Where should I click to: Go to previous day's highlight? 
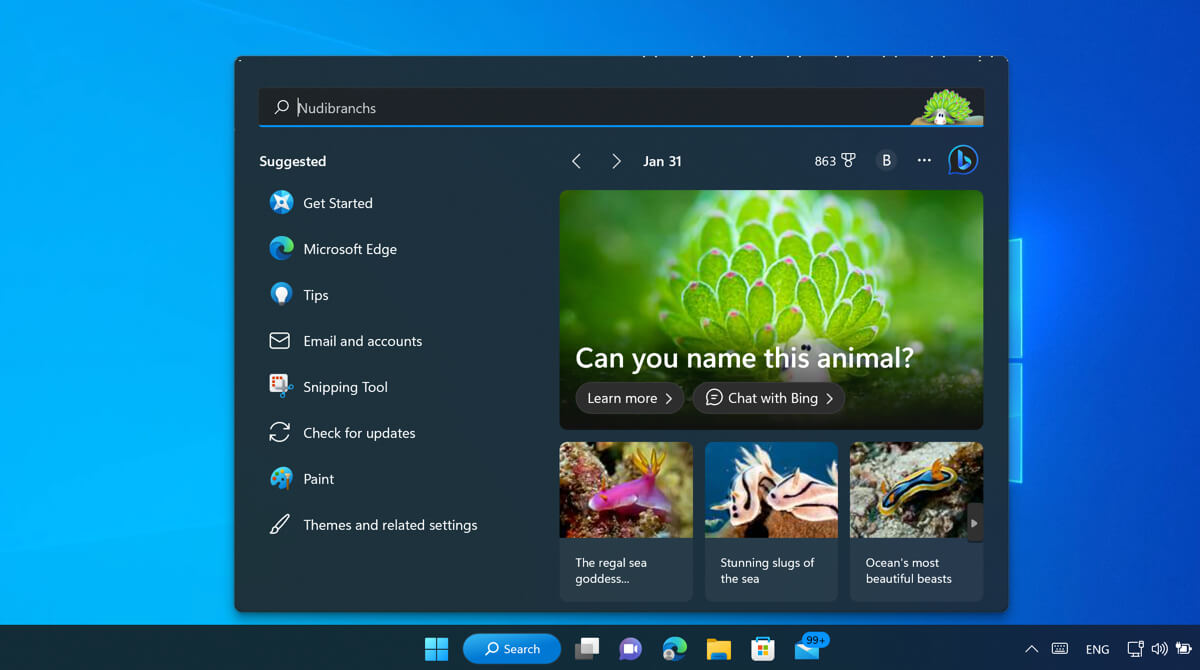[x=576, y=161]
